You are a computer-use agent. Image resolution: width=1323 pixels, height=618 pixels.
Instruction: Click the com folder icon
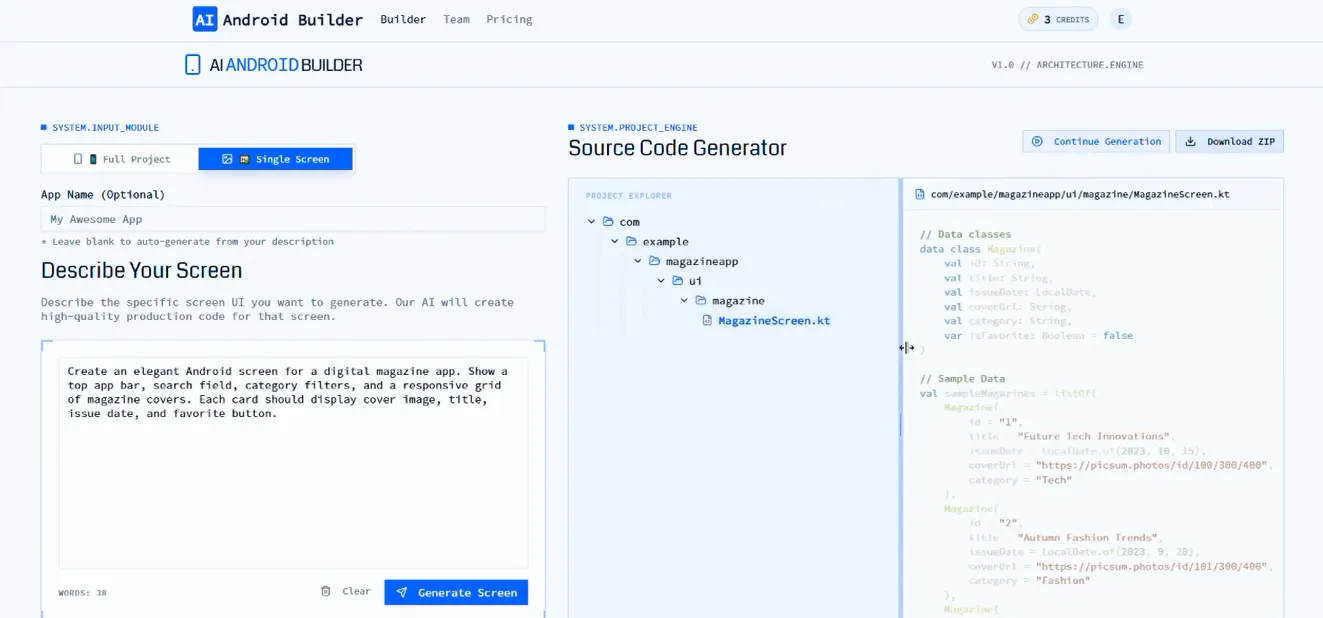pos(608,222)
